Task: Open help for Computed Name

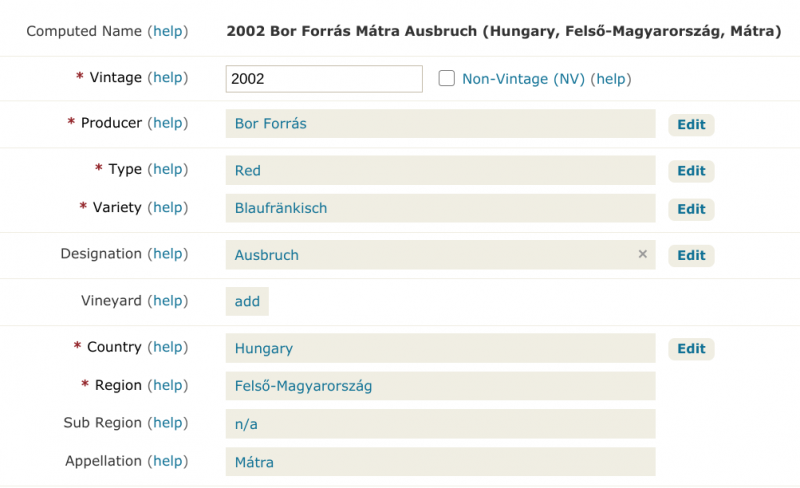Action: [168, 31]
